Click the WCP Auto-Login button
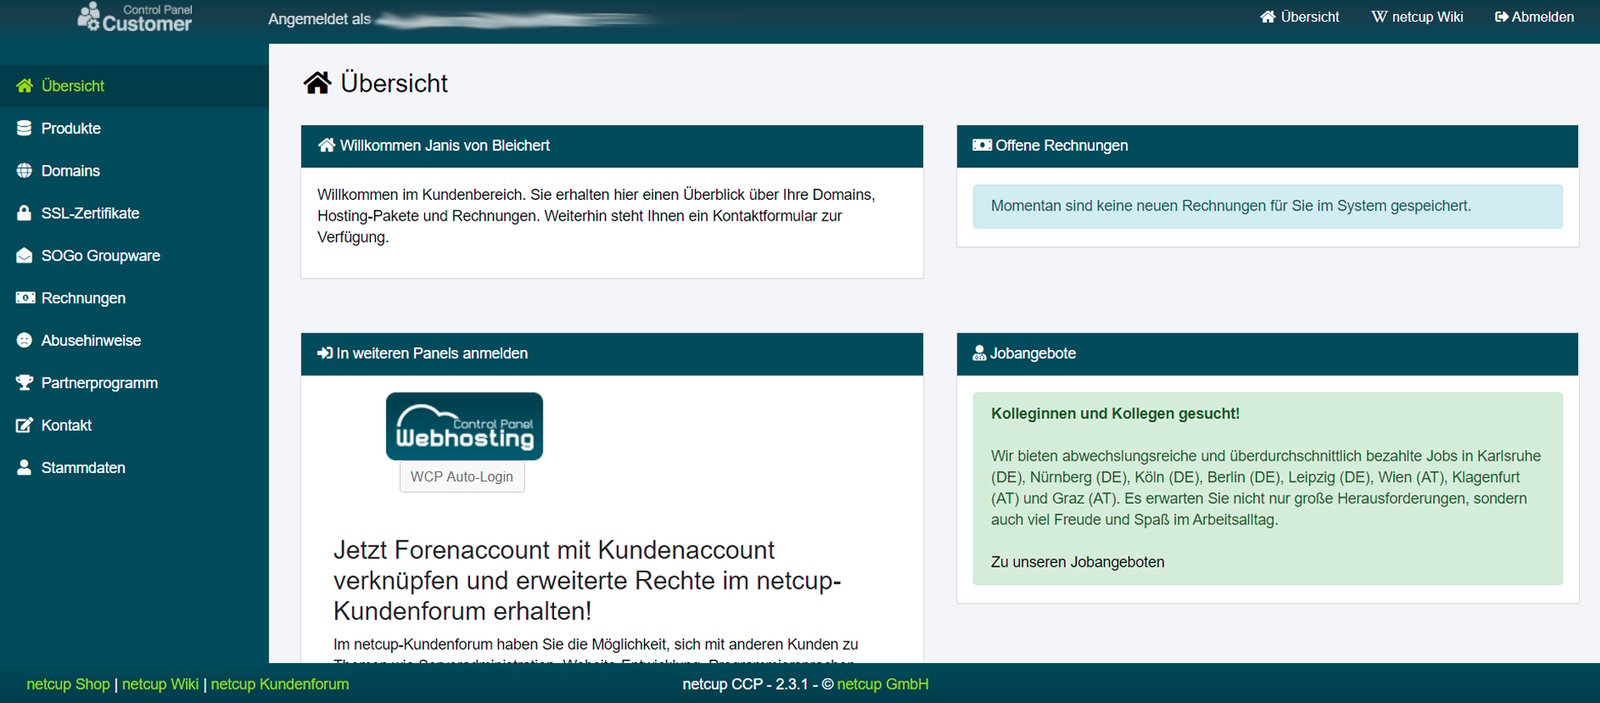The width and height of the screenshot is (1600, 703). pos(462,477)
